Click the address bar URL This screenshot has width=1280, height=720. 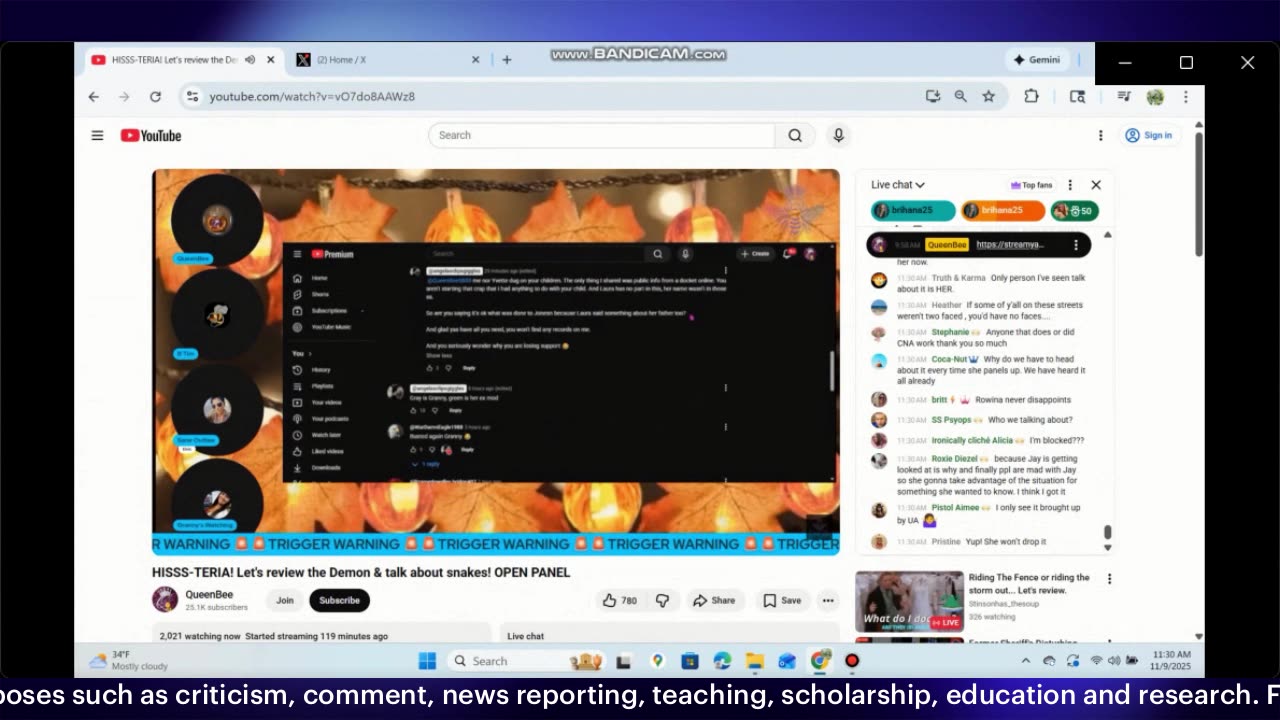point(312,96)
